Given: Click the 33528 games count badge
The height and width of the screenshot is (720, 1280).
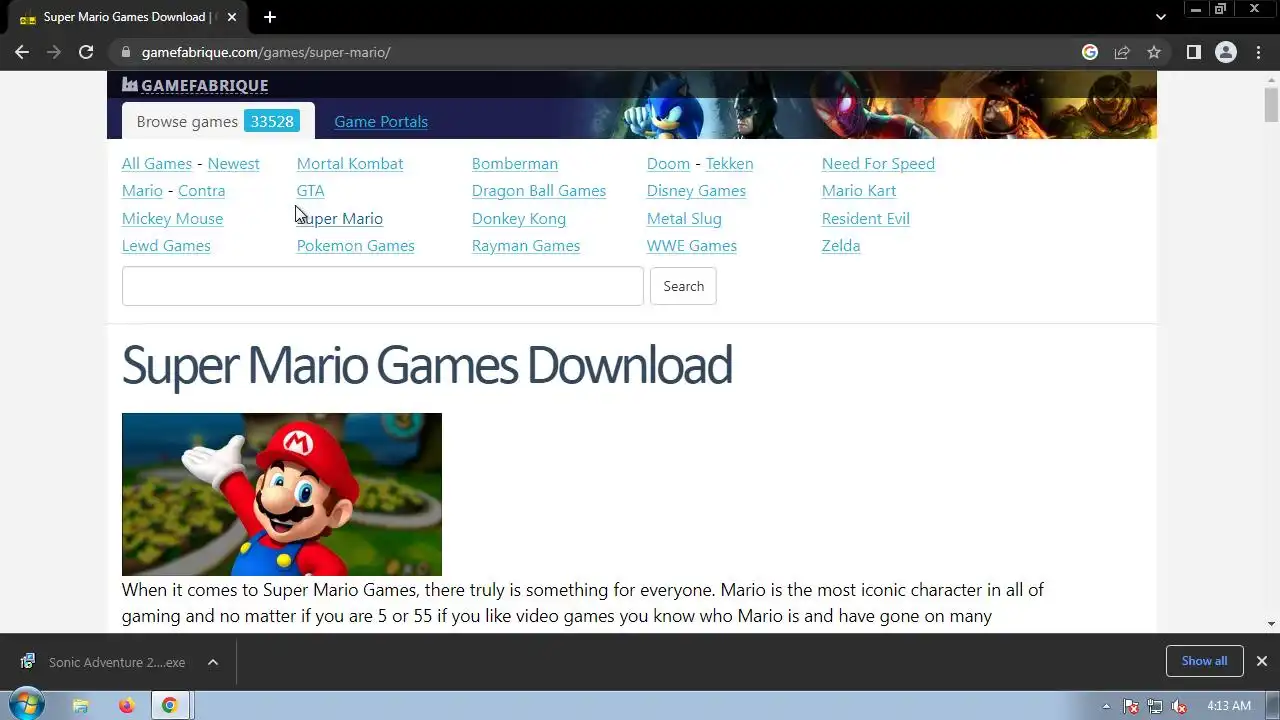Looking at the screenshot, I should [272, 121].
